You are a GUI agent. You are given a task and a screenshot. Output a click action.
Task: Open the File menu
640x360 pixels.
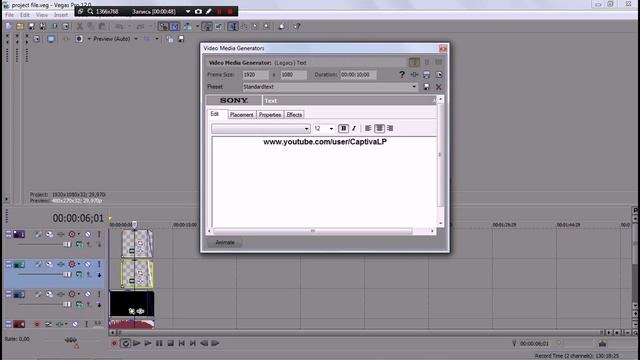(9, 15)
